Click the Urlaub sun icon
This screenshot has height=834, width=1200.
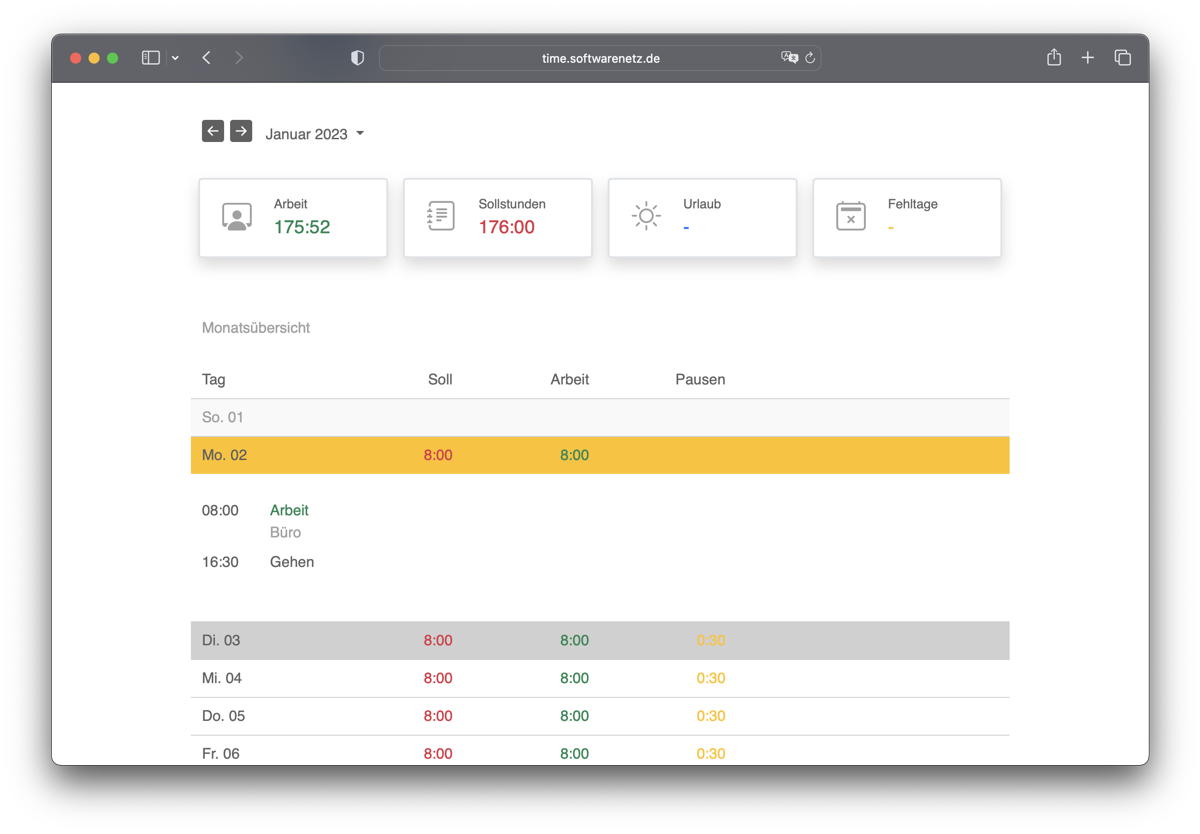click(x=646, y=217)
